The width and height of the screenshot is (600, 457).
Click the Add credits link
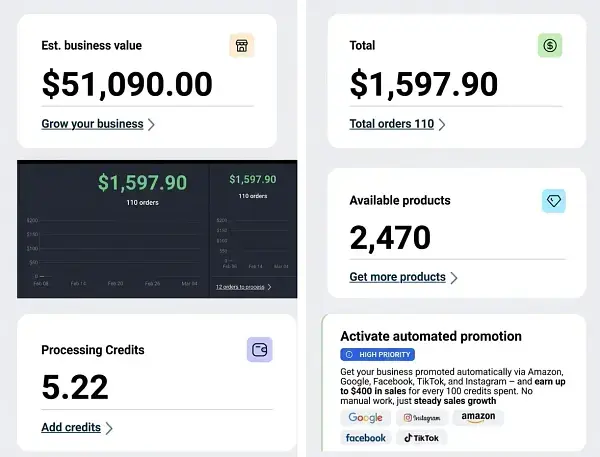point(71,428)
